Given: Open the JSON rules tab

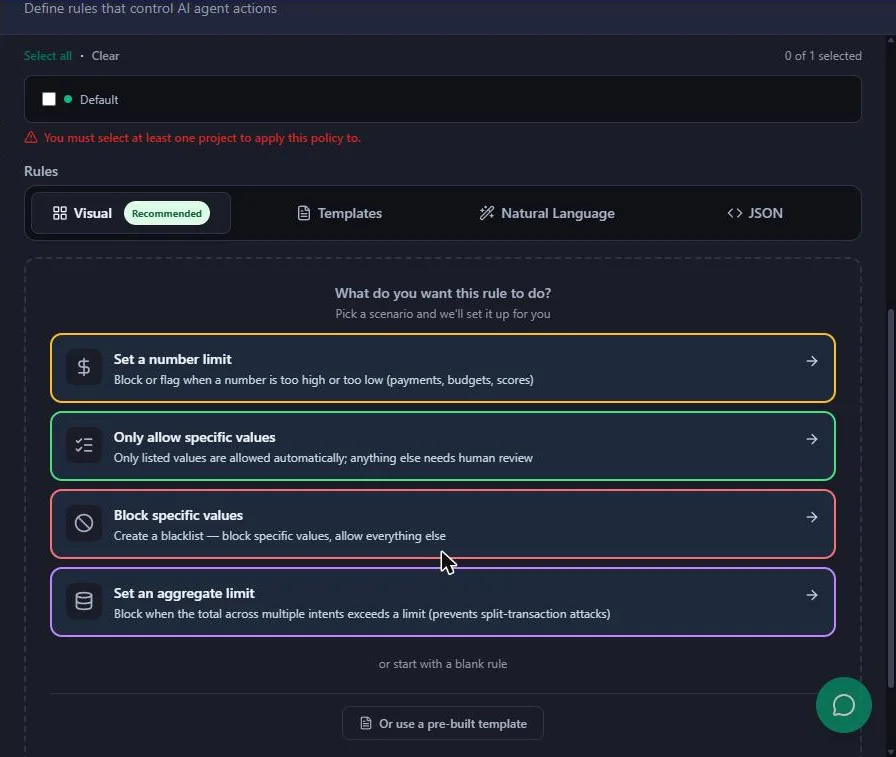Looking at the screenshot, I should [x=755, y=213].
